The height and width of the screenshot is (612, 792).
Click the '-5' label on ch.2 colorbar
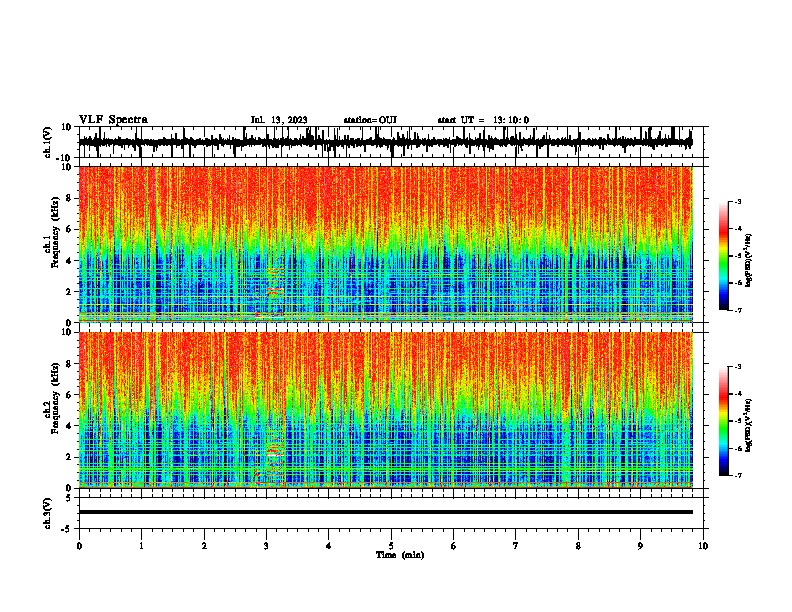coord(737,421)
